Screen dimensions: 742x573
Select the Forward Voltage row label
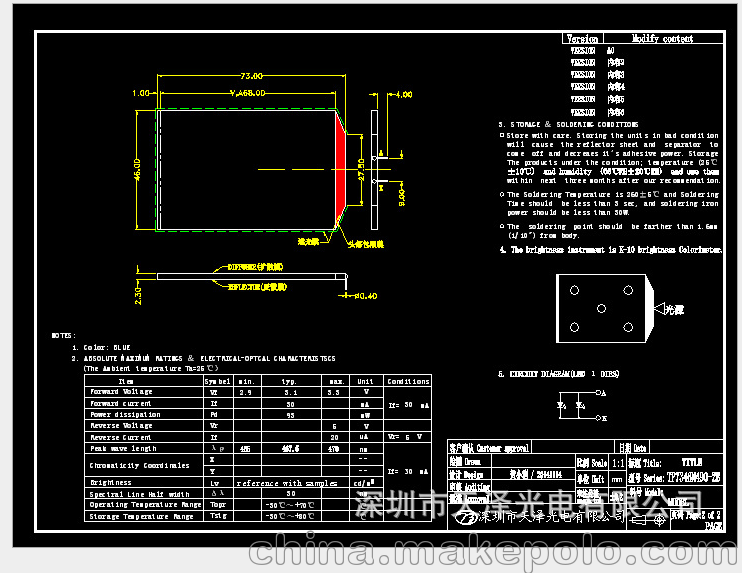pos(121,392)
